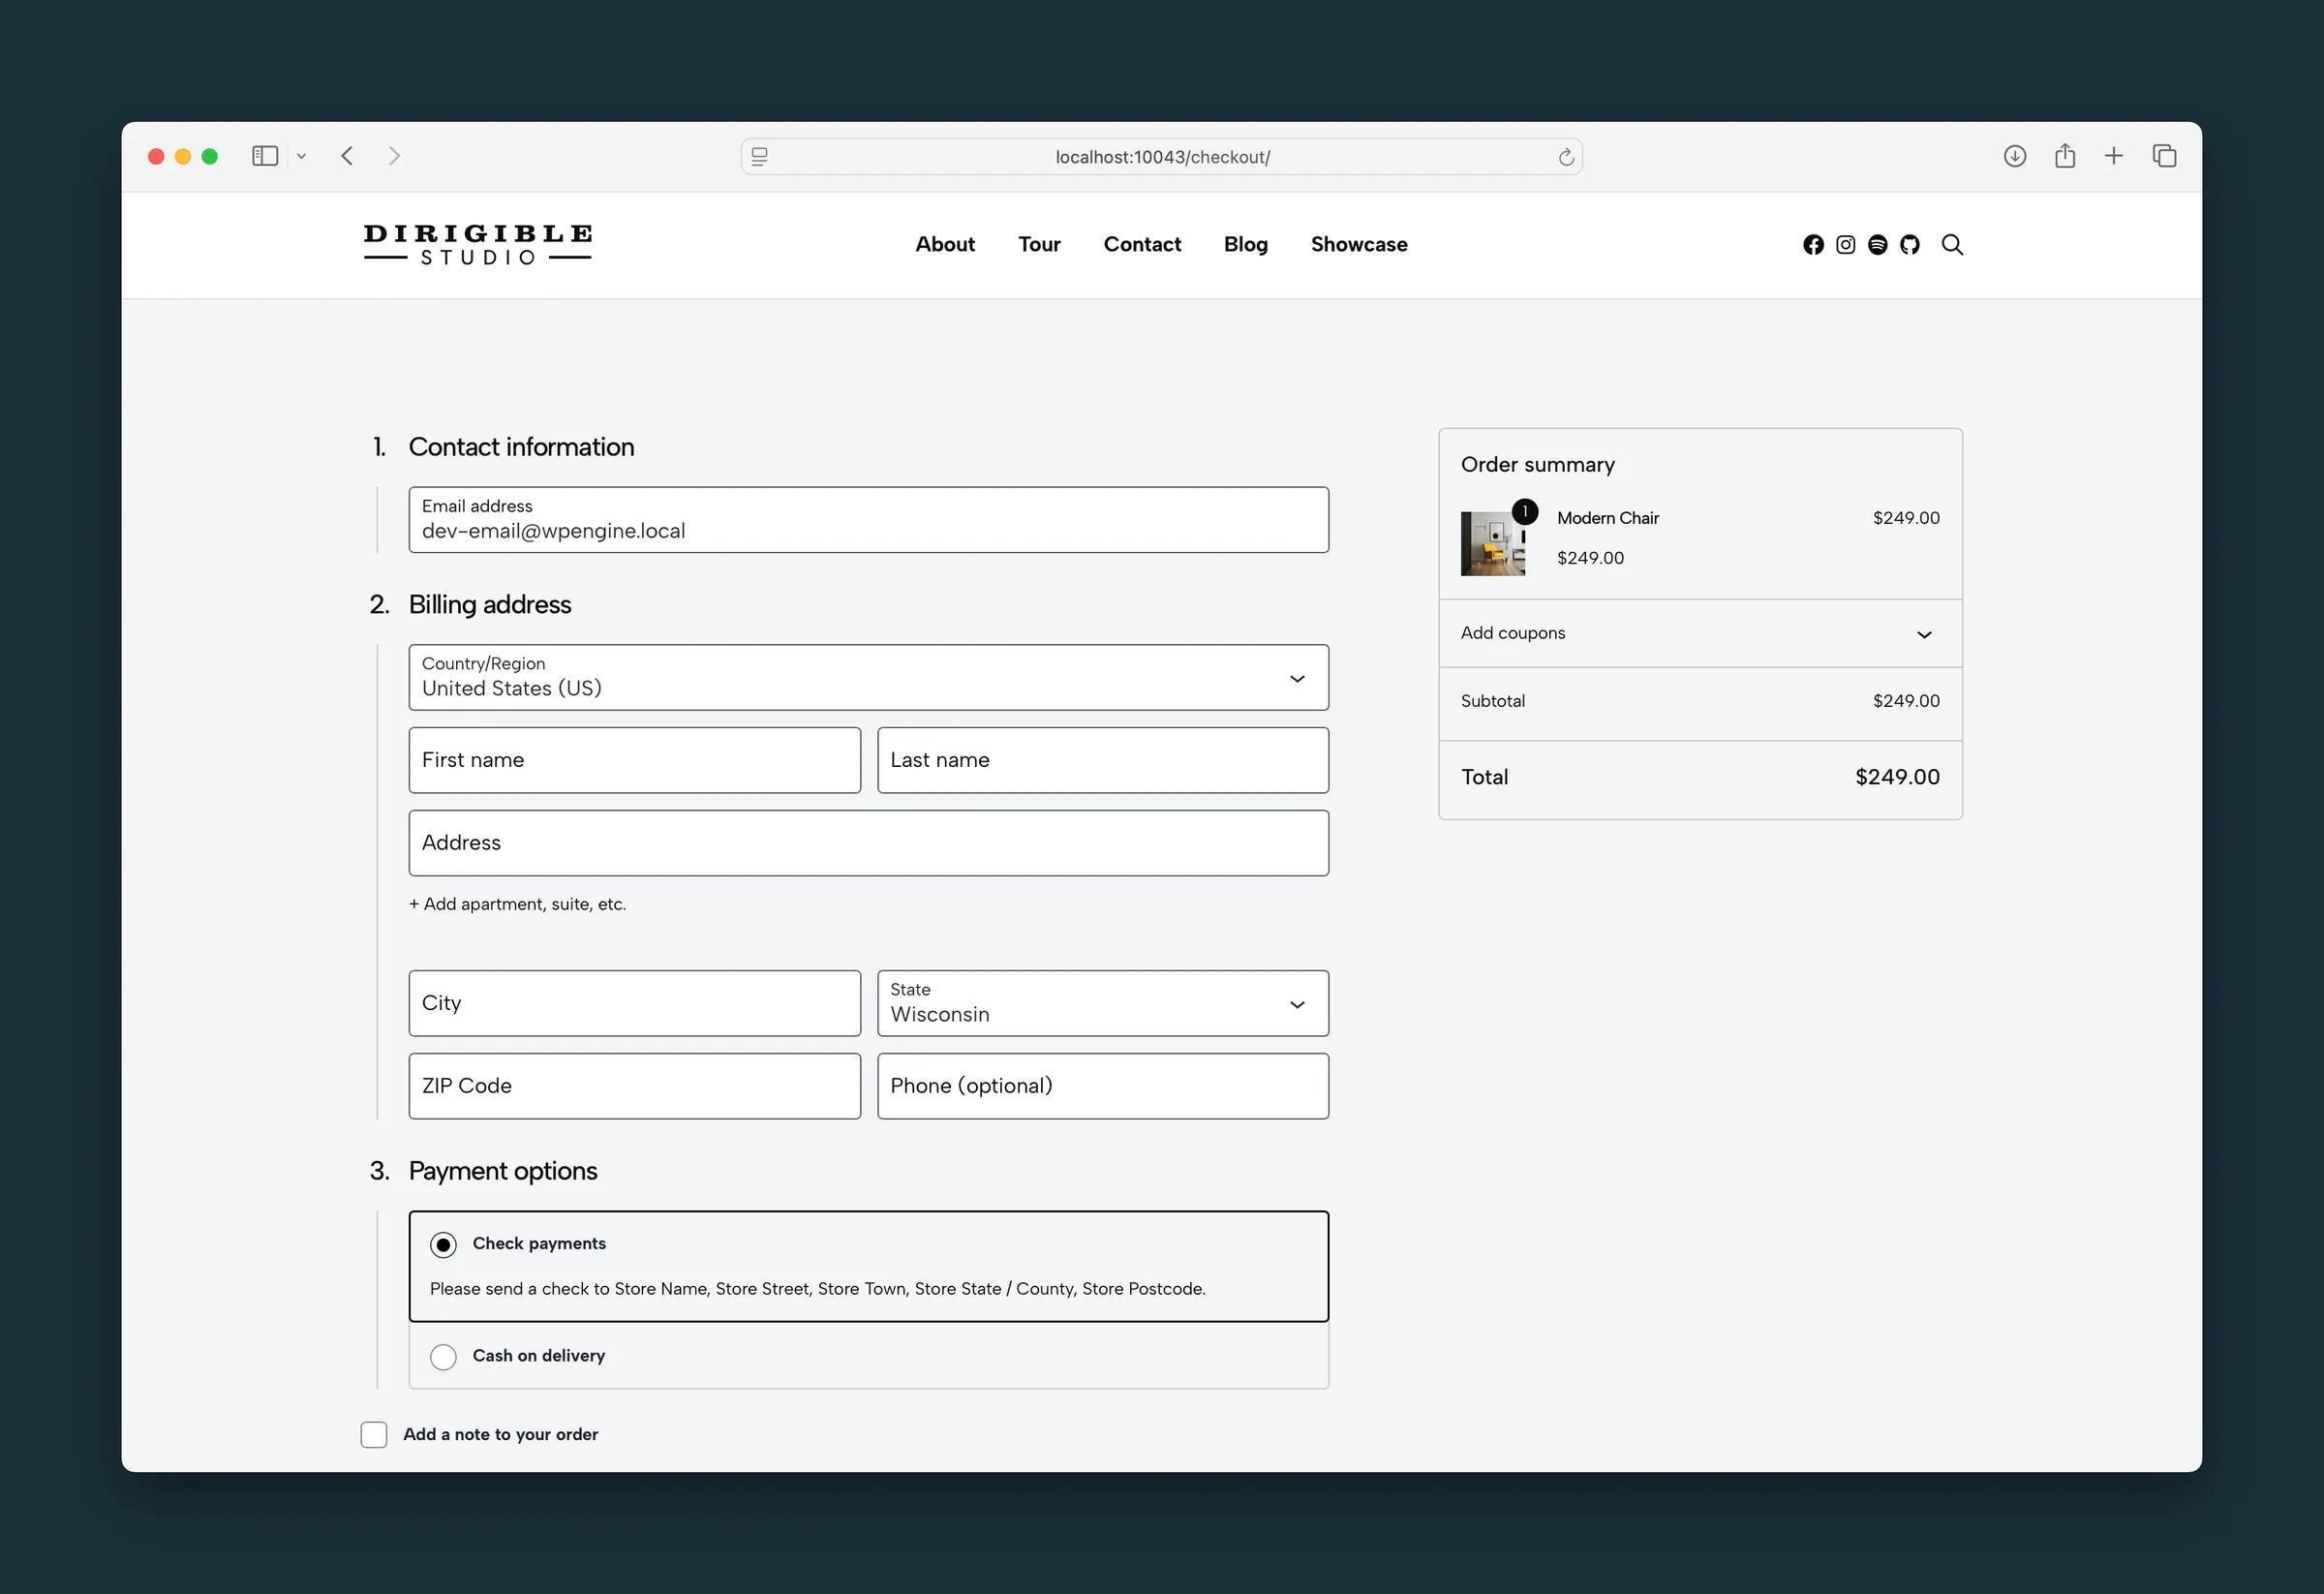Open the Facebook social icon
Viewport: 2324px width, 1594px height.
click(1813, 245)
